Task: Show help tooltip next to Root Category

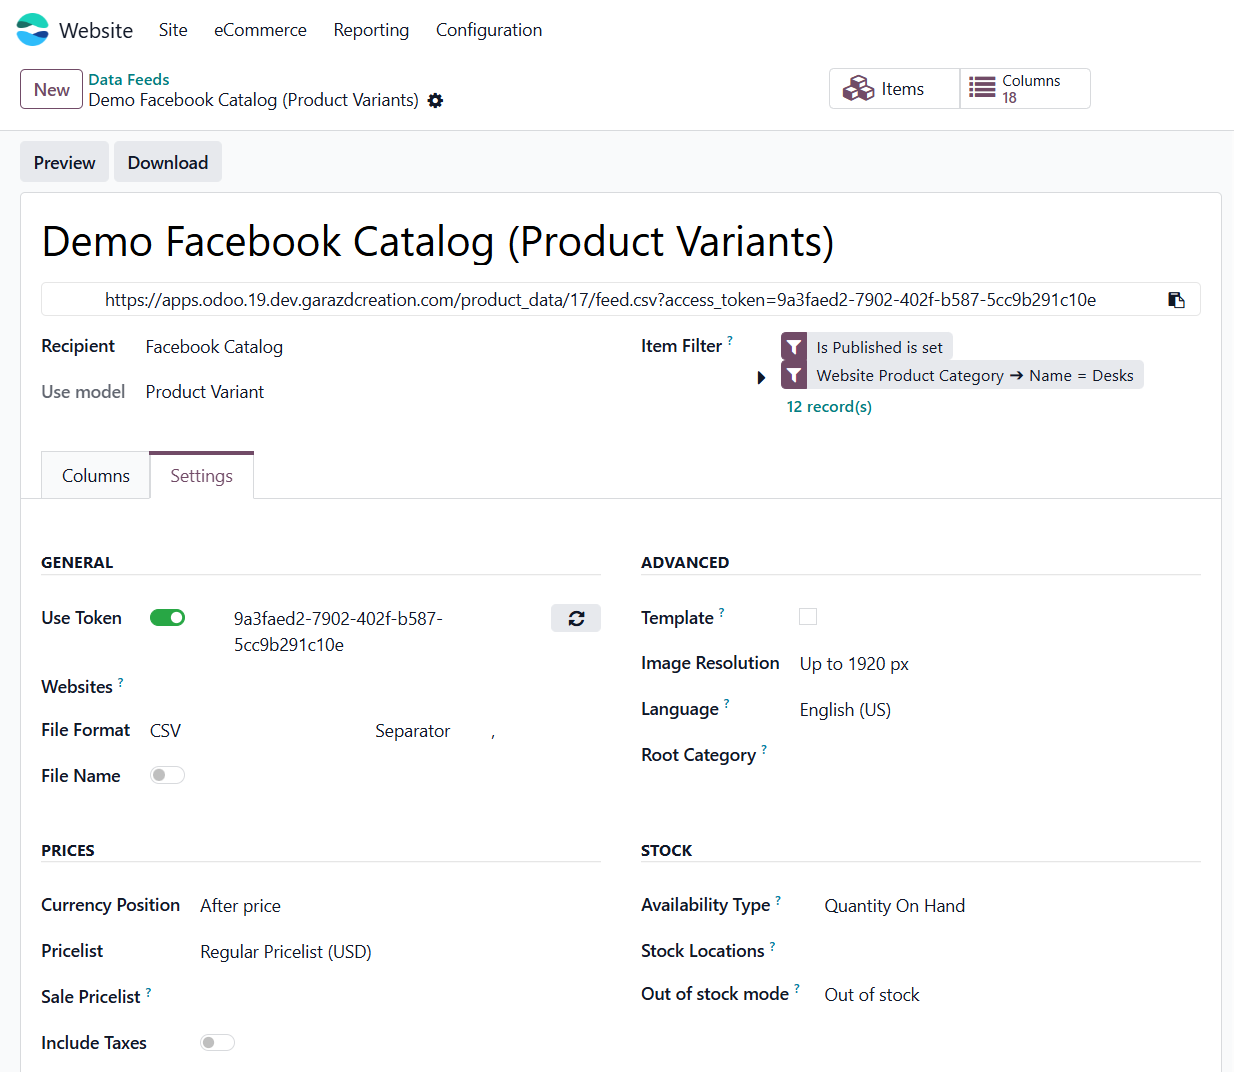Action: click(x=764, y=749)
